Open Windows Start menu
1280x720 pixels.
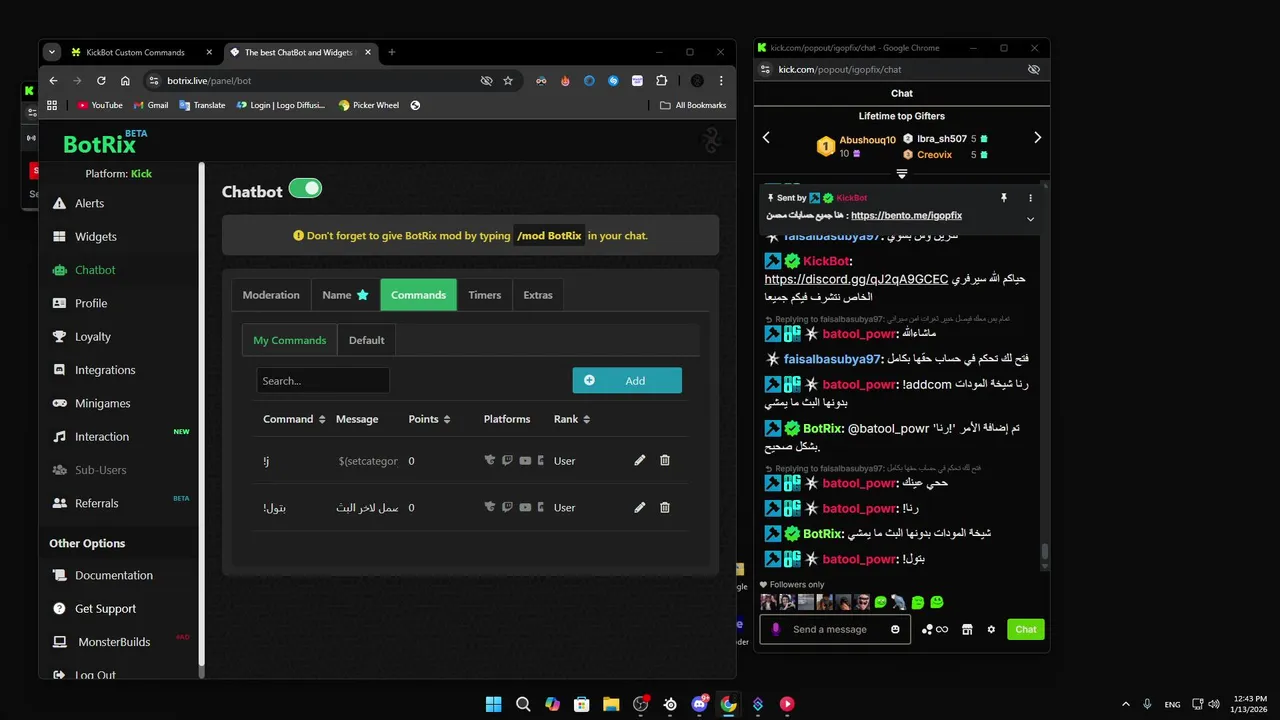pyautogui.click(x=494, y=704)
